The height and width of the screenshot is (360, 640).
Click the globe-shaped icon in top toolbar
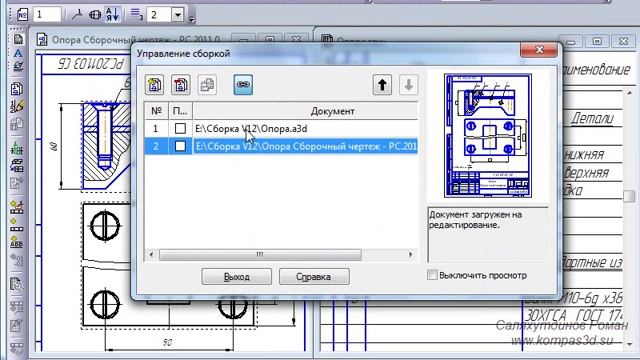point(95,15)
